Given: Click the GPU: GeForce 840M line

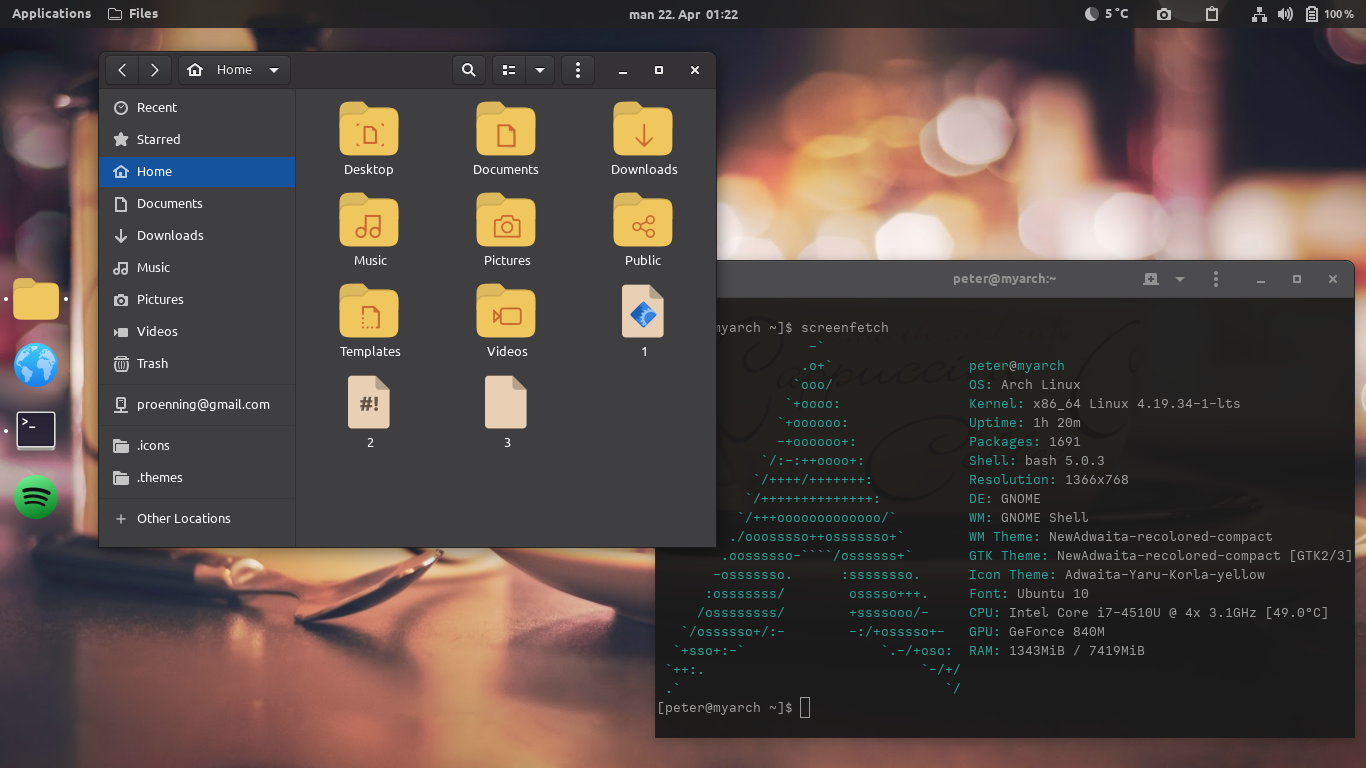Looking at the screenshot, I should coord(1036,631).
